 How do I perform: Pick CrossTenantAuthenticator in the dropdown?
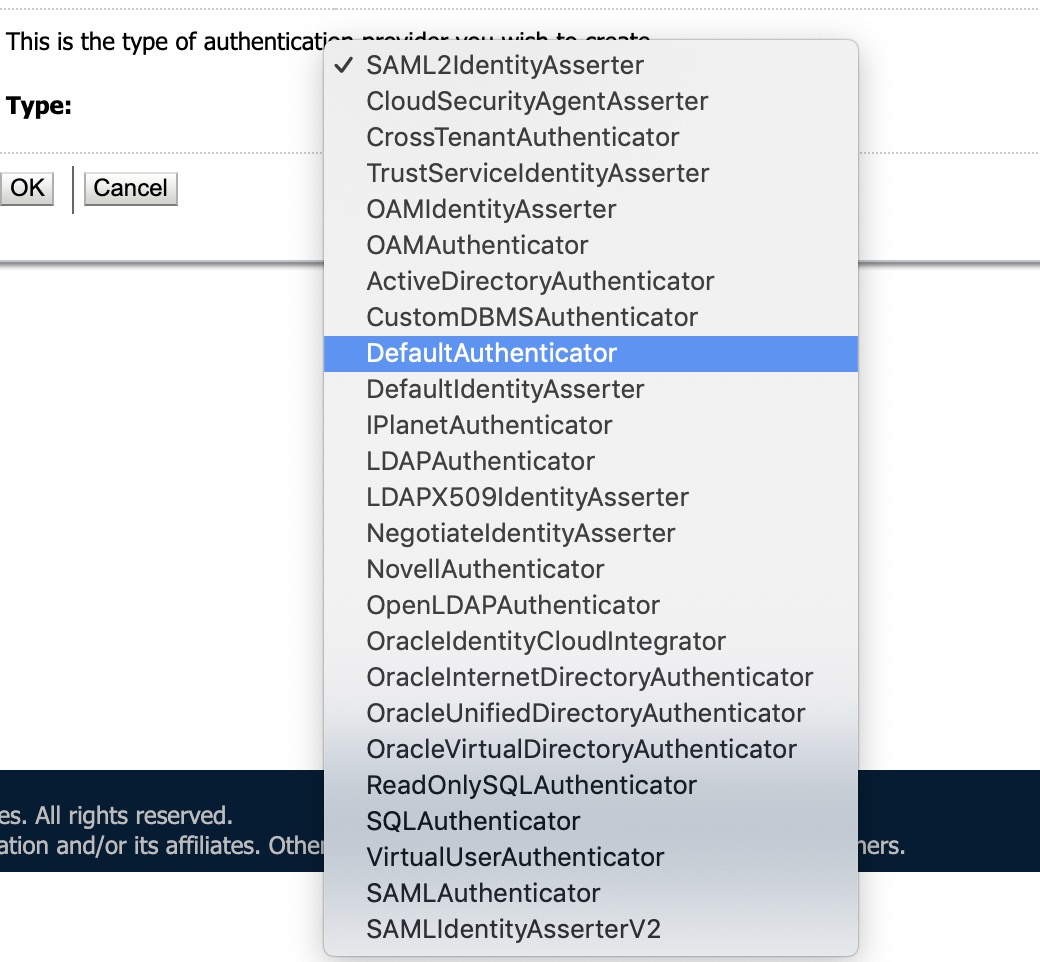590,137
